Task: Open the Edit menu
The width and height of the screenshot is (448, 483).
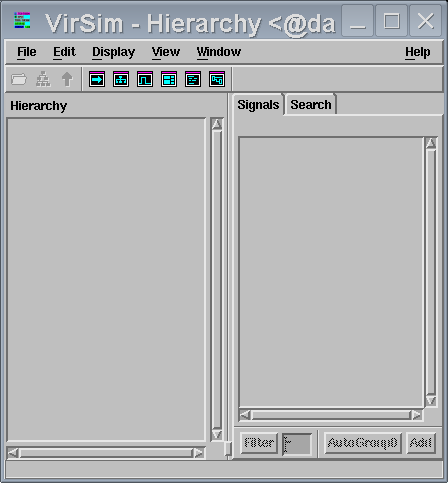Action: (x=64, y=52)
